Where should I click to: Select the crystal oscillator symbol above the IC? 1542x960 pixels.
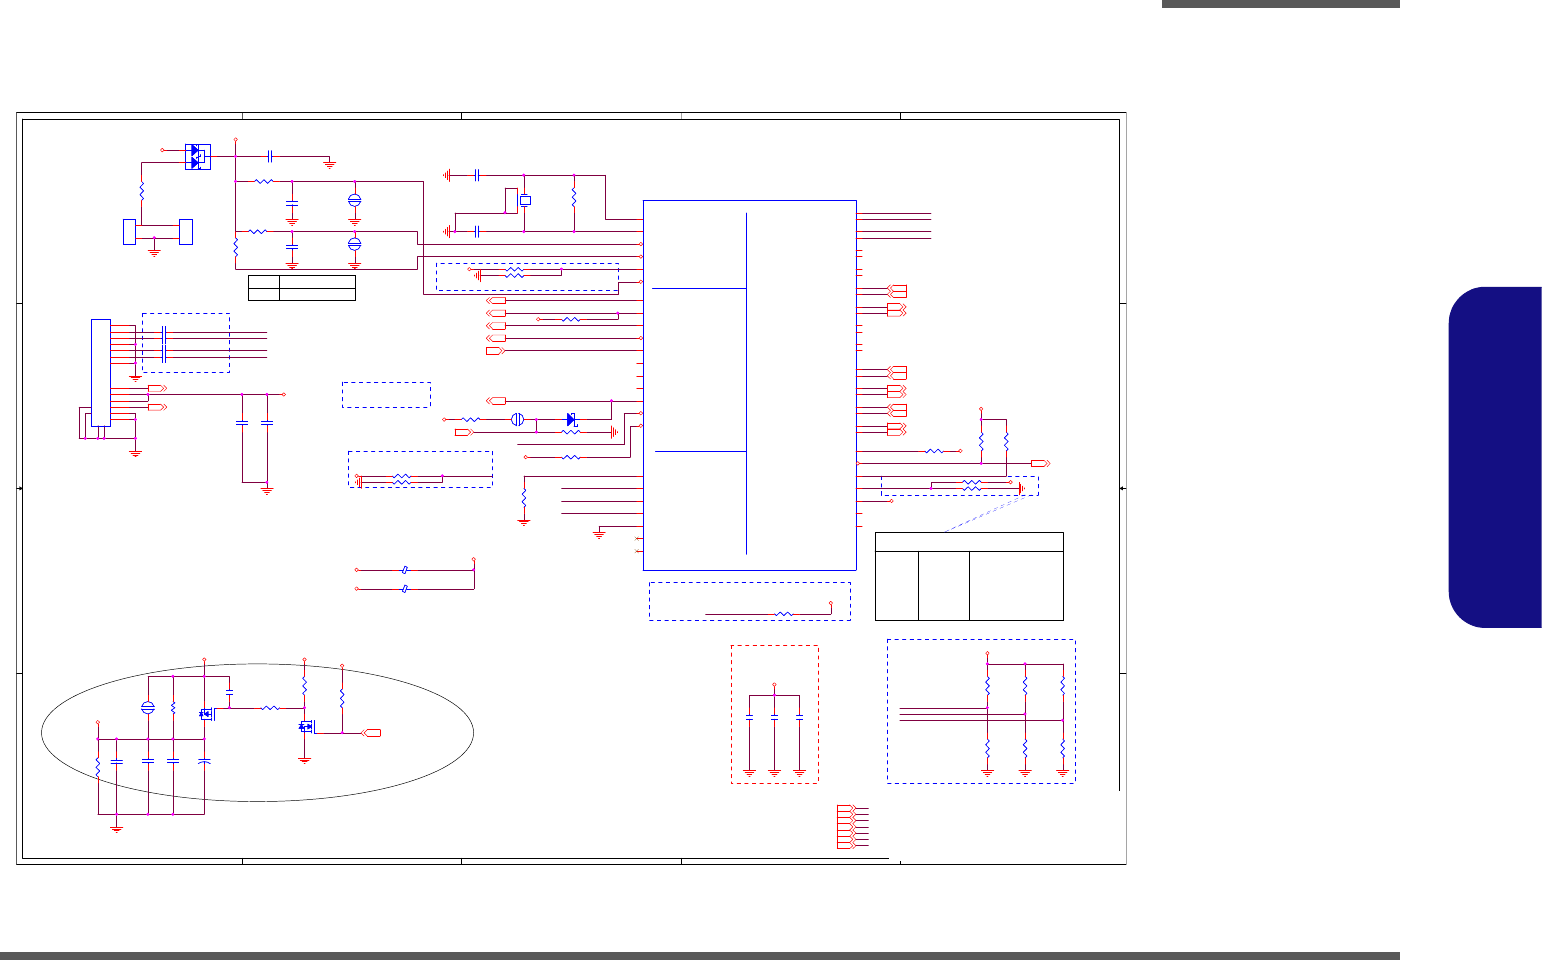(x=525, y=200)
